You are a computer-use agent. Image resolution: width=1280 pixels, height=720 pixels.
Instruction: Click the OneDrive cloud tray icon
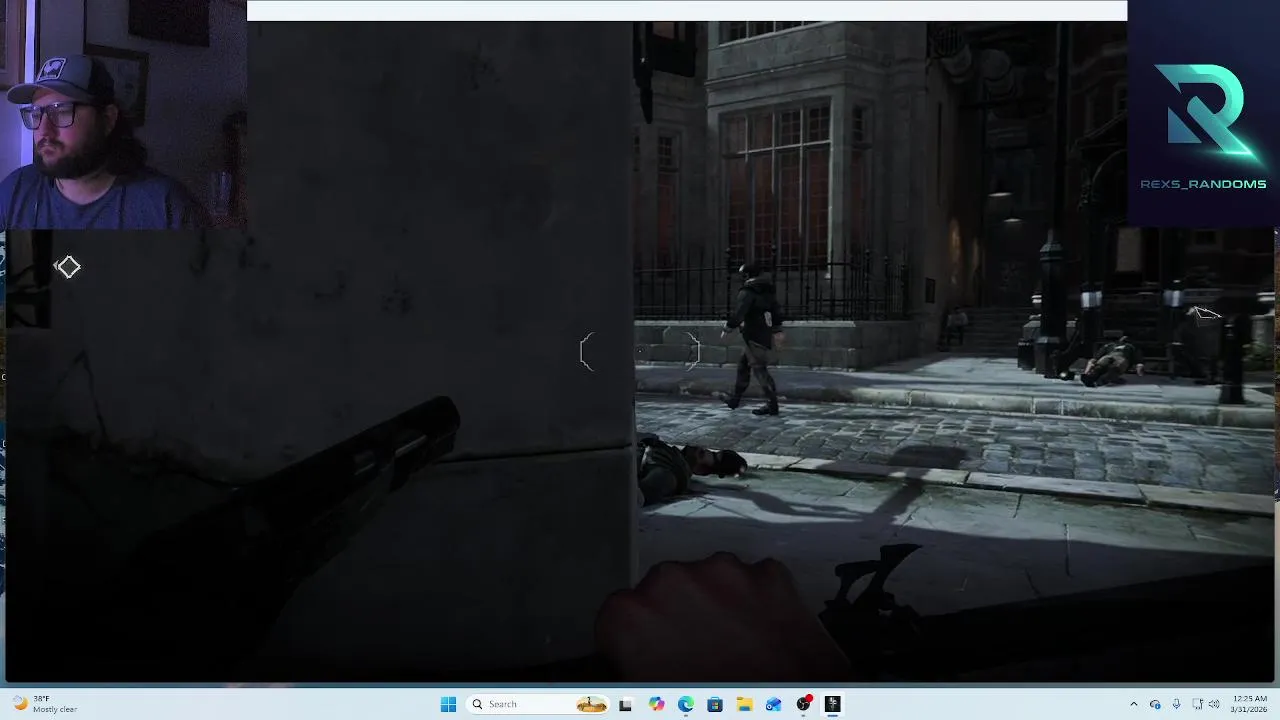pos(1155,704)
